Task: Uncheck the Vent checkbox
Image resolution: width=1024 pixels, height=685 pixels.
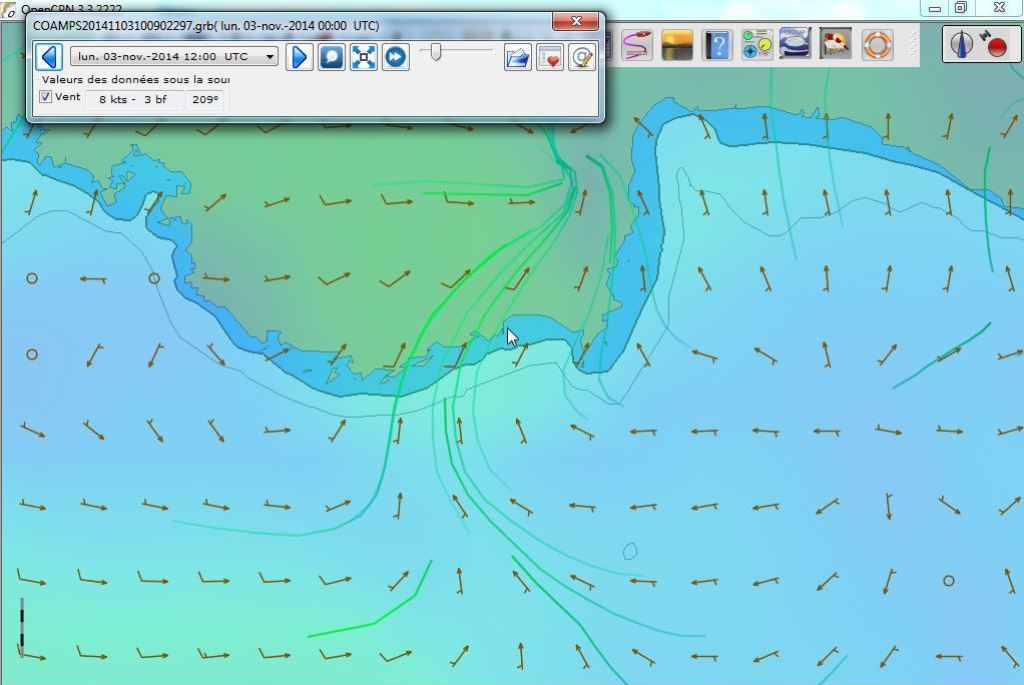Action: pyautogui.click(x=45, y=97)
